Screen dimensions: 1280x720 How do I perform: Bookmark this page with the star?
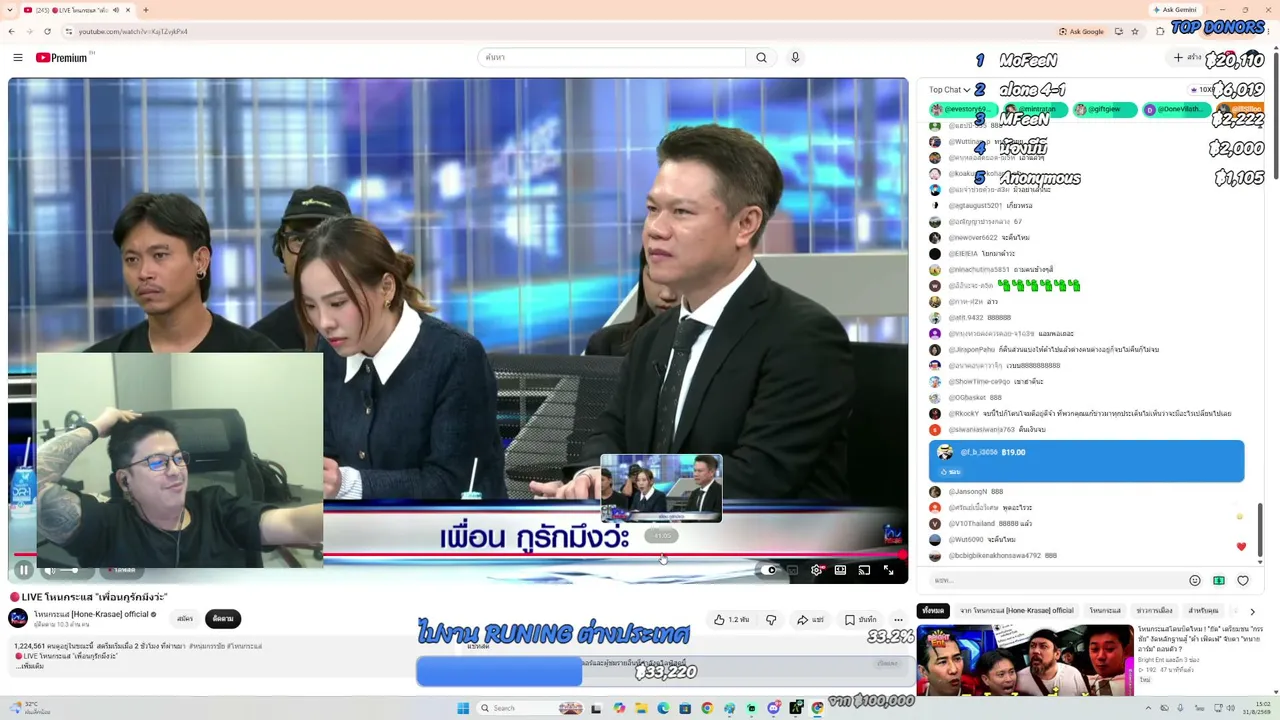[x=1135, y=31]
